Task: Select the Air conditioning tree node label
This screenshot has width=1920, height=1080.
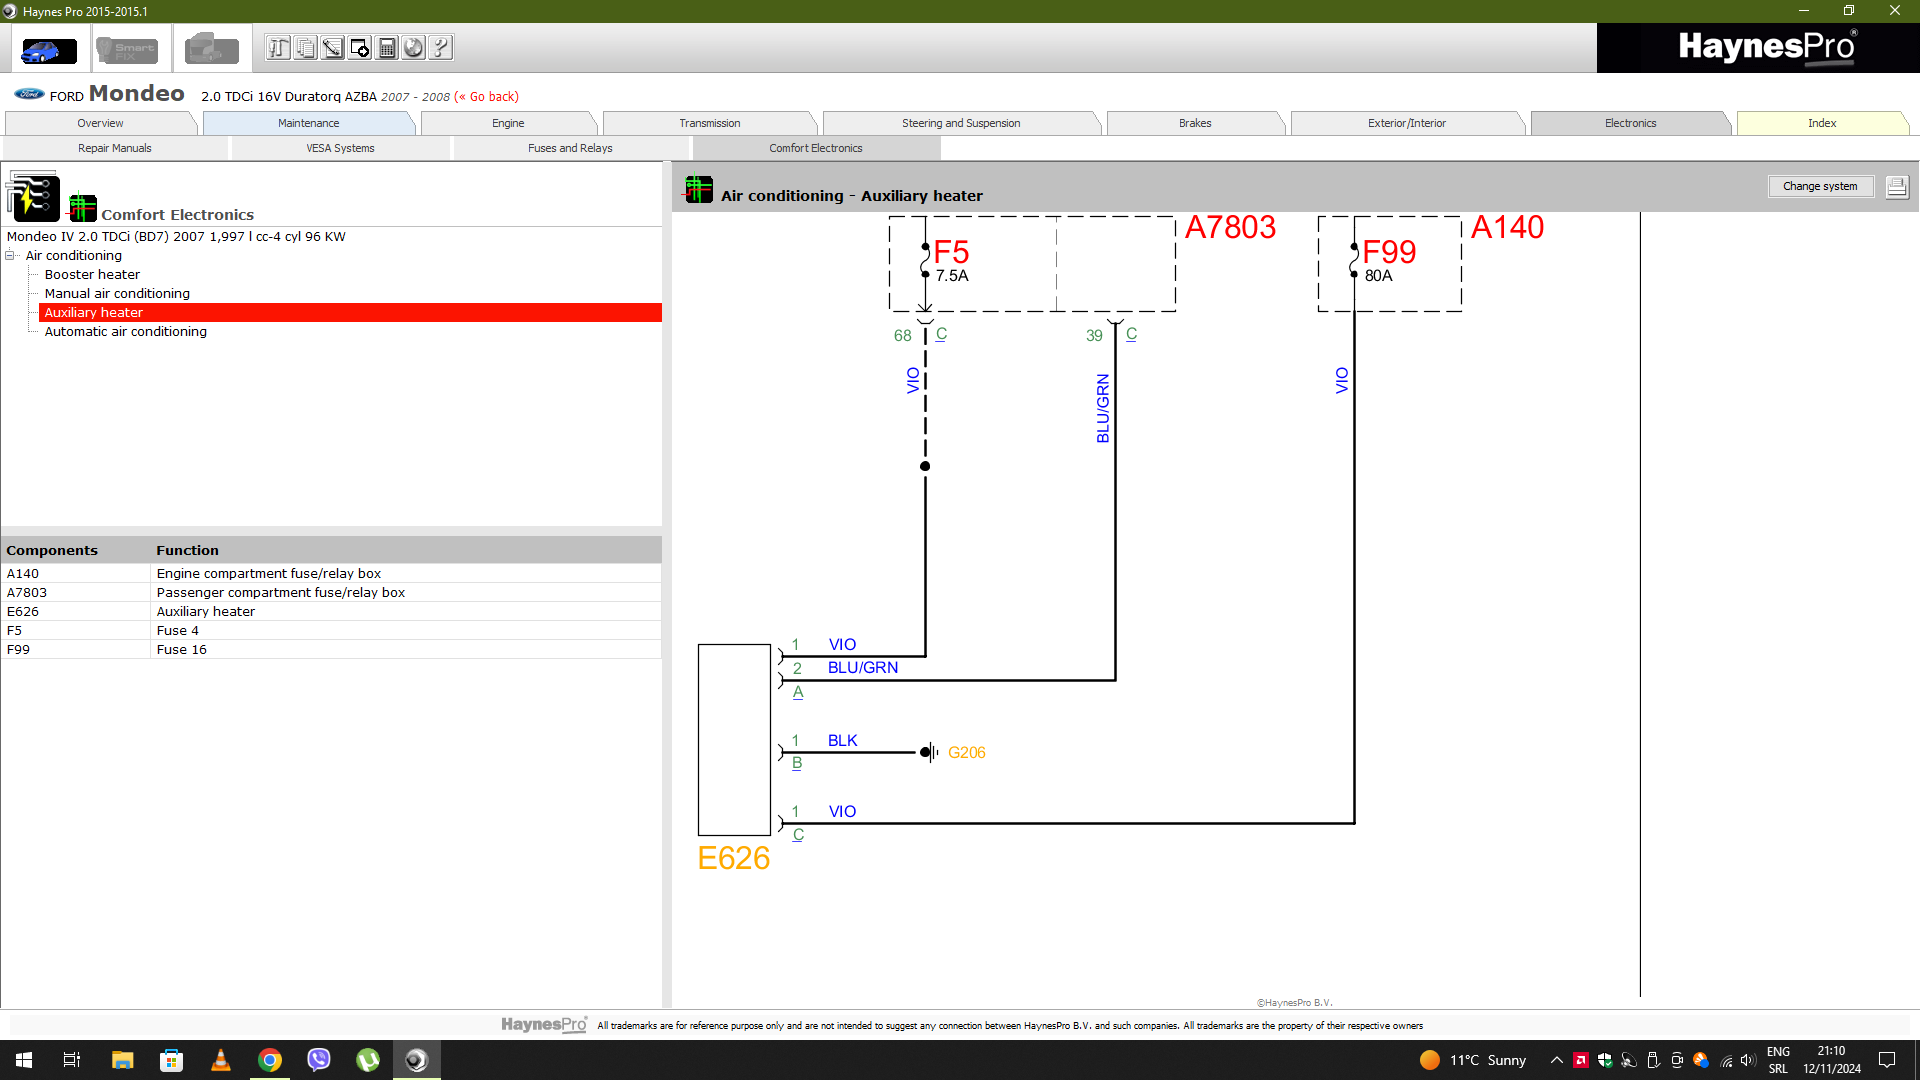Action: (x=73, y=255)
